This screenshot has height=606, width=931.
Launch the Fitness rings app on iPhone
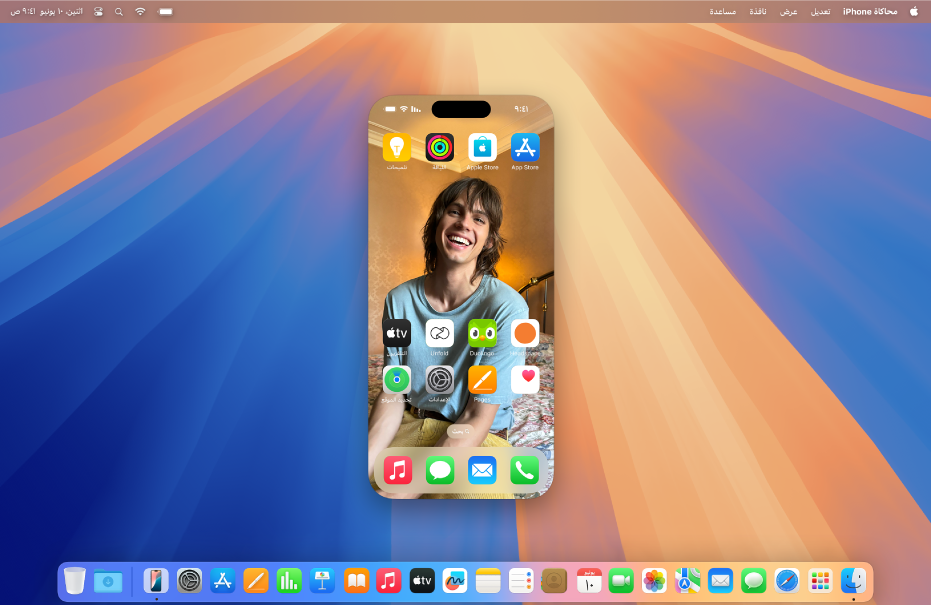440,148
